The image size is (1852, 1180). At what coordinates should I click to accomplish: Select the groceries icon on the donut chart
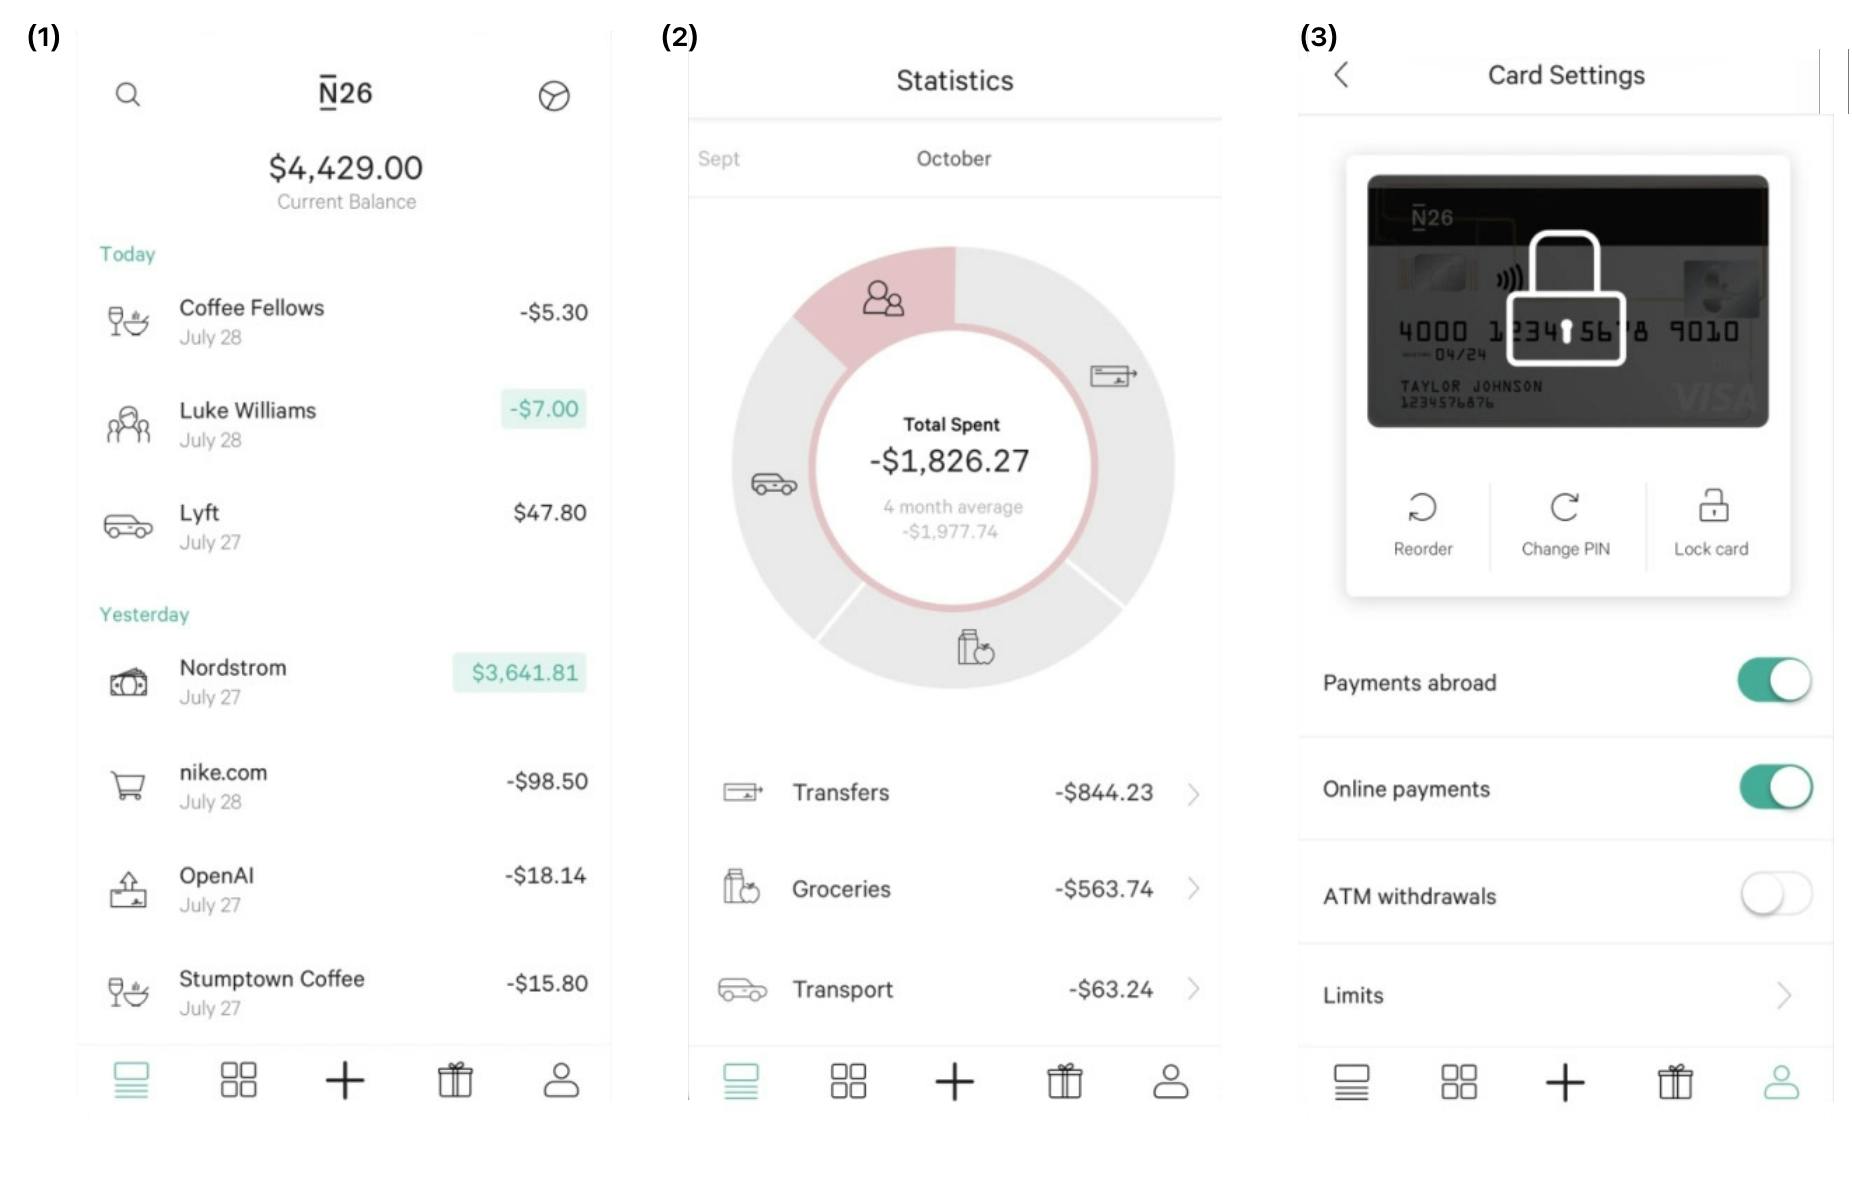(975, 647)
